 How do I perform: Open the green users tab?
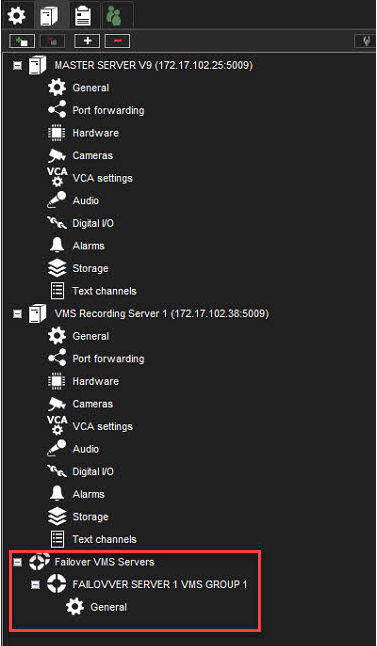coord(113,15)
